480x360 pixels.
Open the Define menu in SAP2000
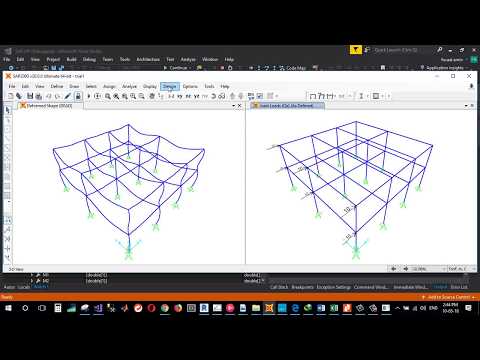[57, 86]
